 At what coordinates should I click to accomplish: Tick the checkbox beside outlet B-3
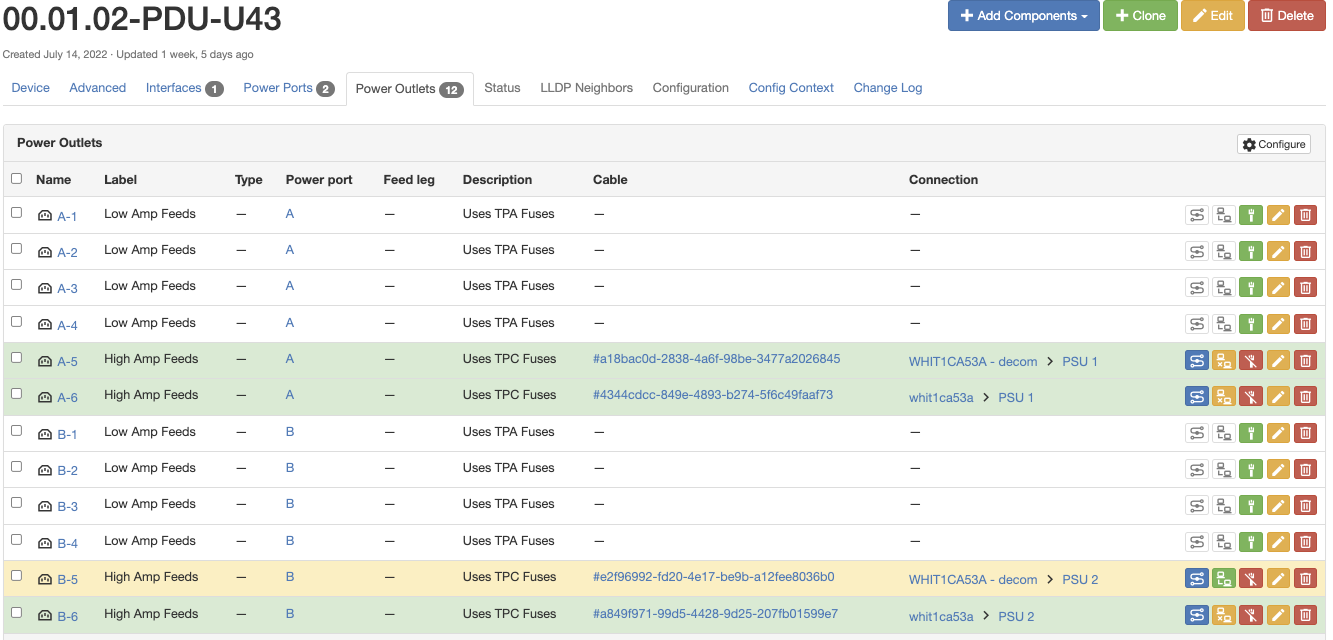[16, 505]
